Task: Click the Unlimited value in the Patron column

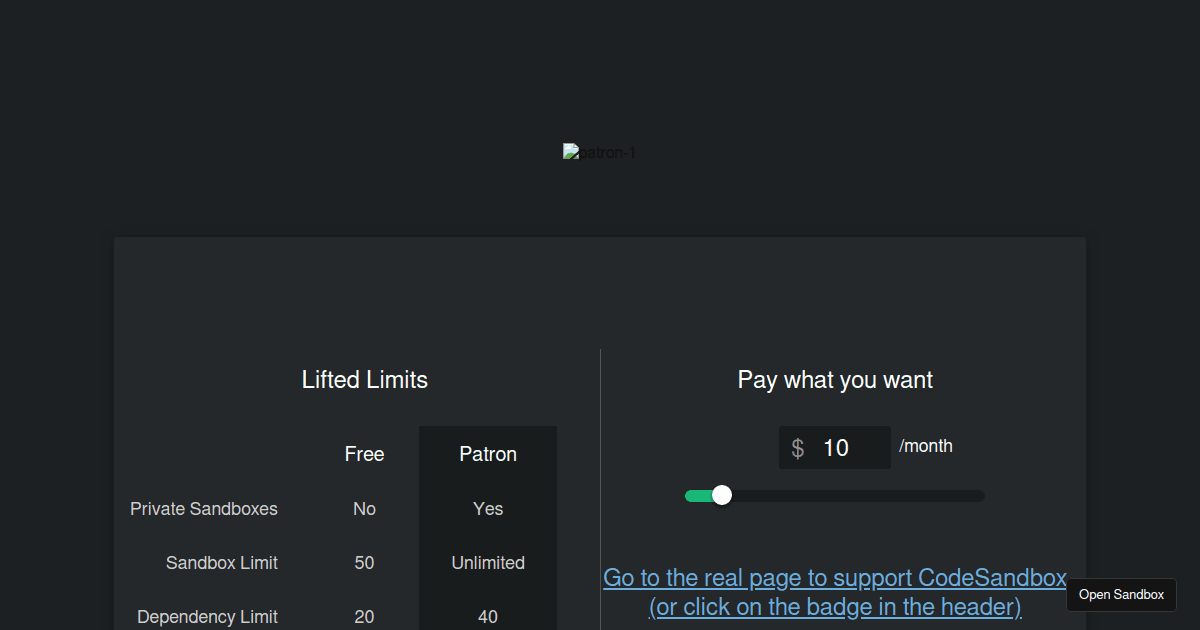Action: pos(488,563)
